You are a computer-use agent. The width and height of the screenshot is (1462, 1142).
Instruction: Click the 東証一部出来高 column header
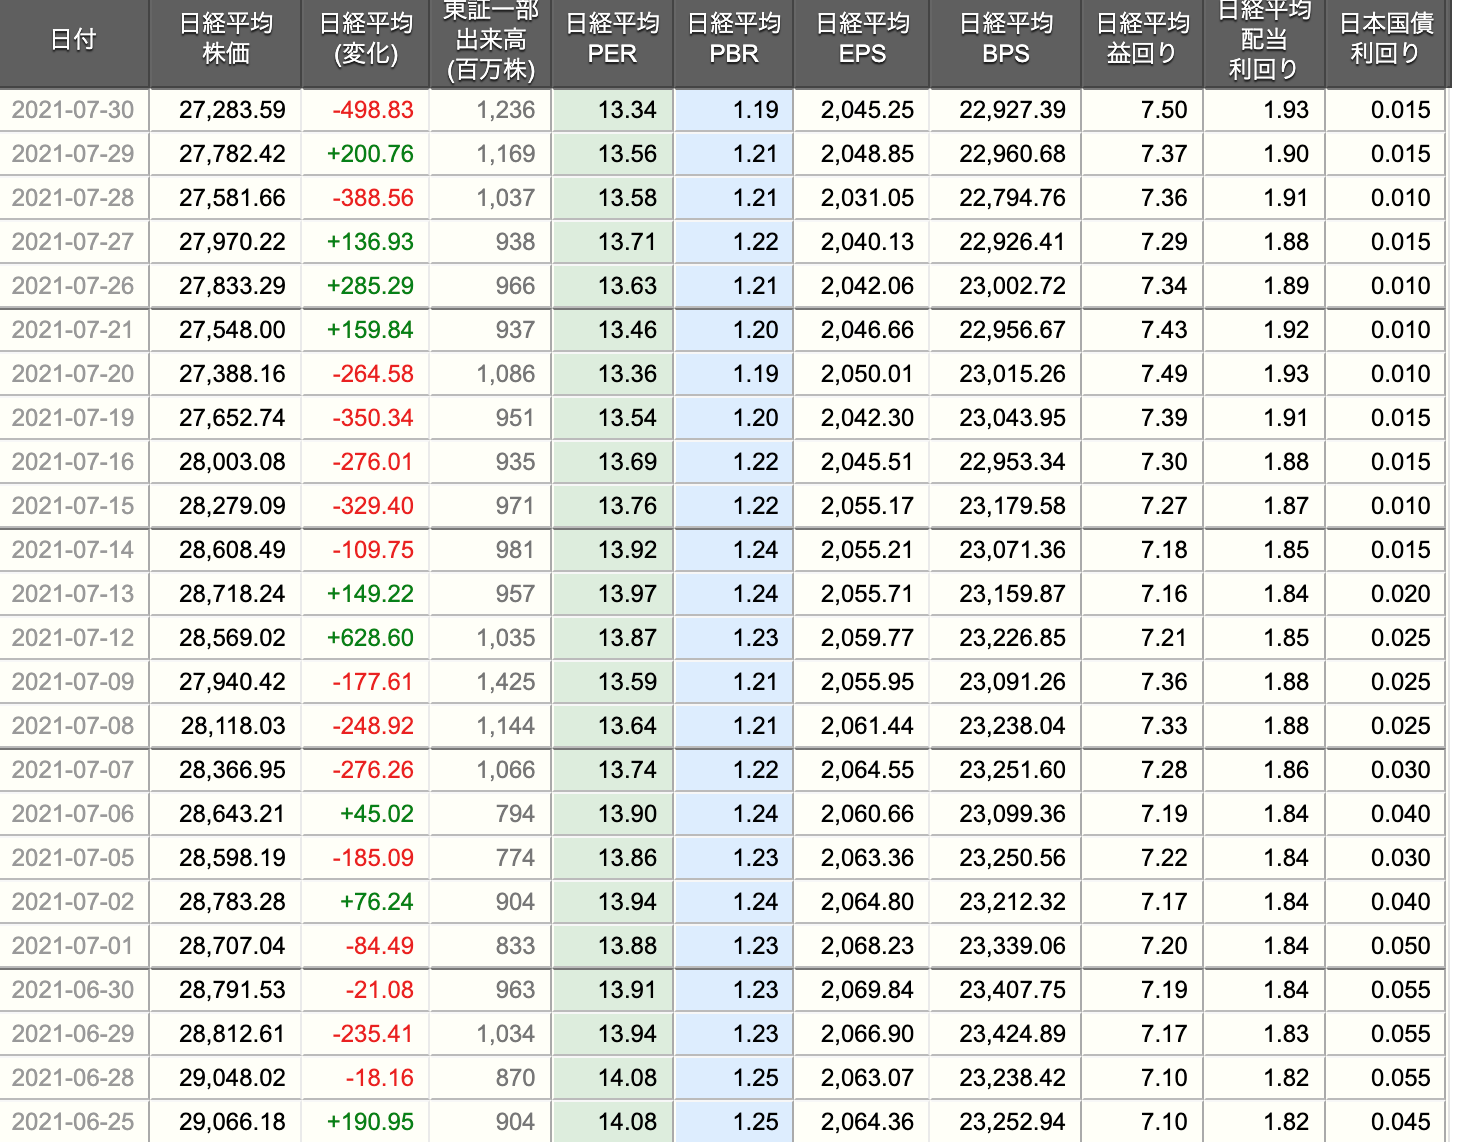click(490, 40)
